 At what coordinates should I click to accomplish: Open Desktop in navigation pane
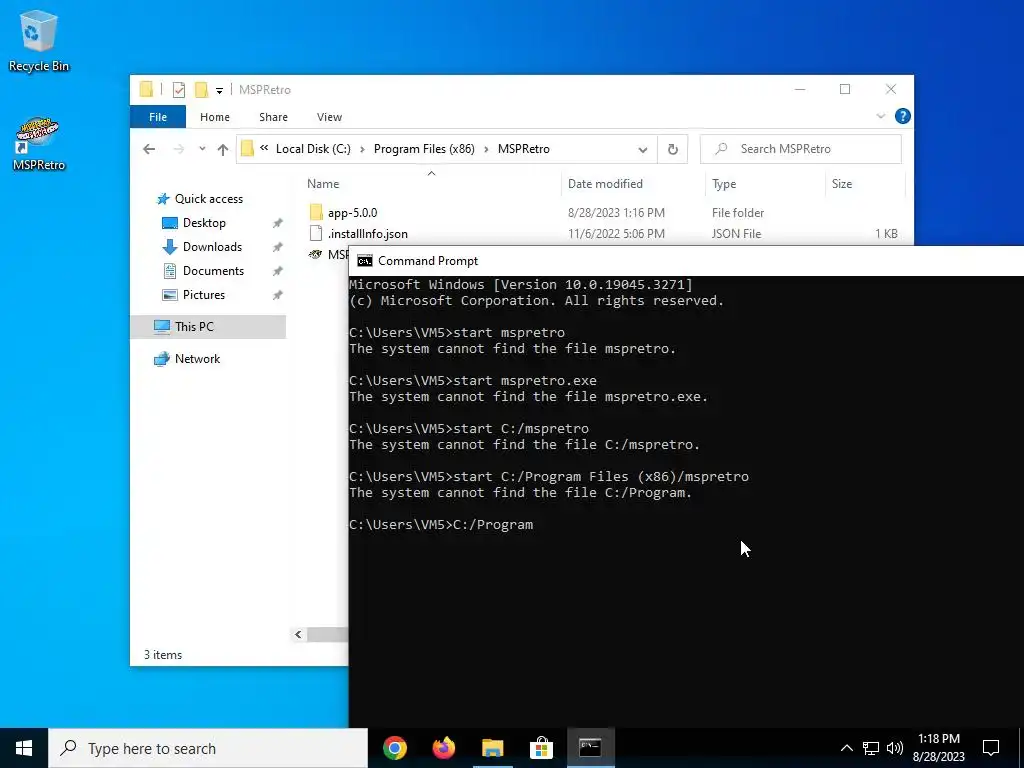click(x=204, y=223)
